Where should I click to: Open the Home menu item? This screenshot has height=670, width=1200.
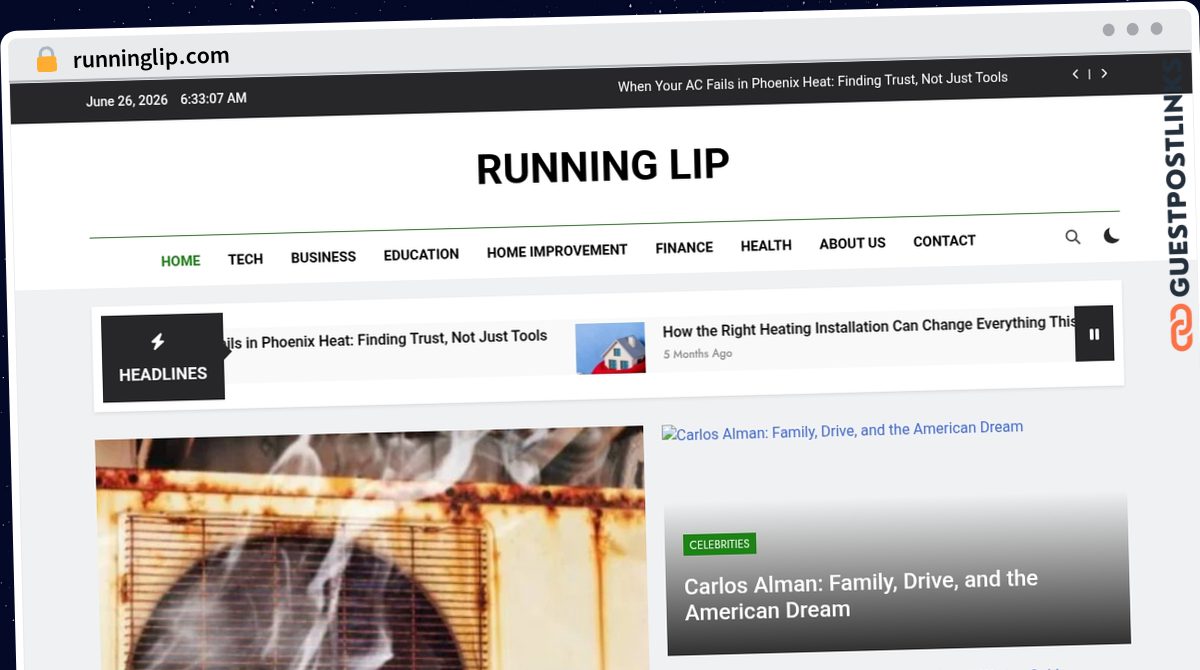click(x=181, y=261)
